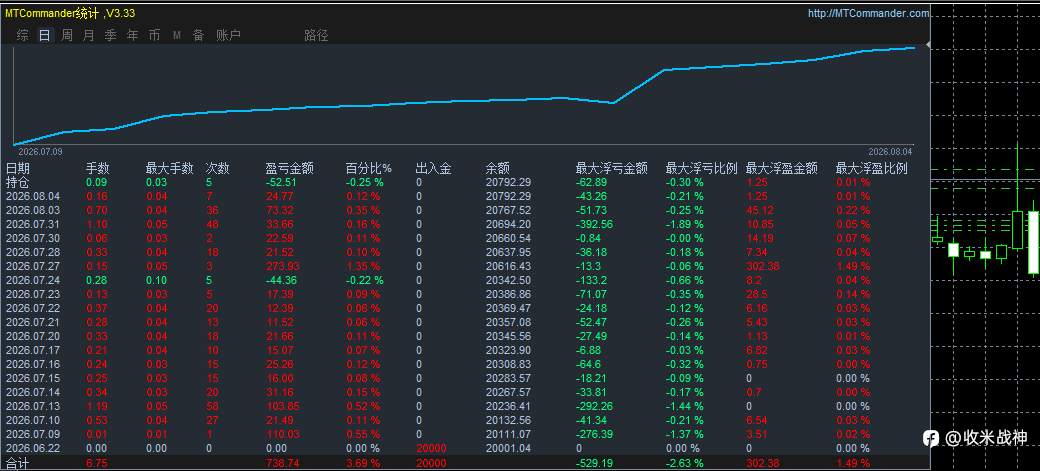The width and height of the screenshot is (1040, 471).
Task: Click the -529.19 max floating loss total
Action: (x=594, y=463)
